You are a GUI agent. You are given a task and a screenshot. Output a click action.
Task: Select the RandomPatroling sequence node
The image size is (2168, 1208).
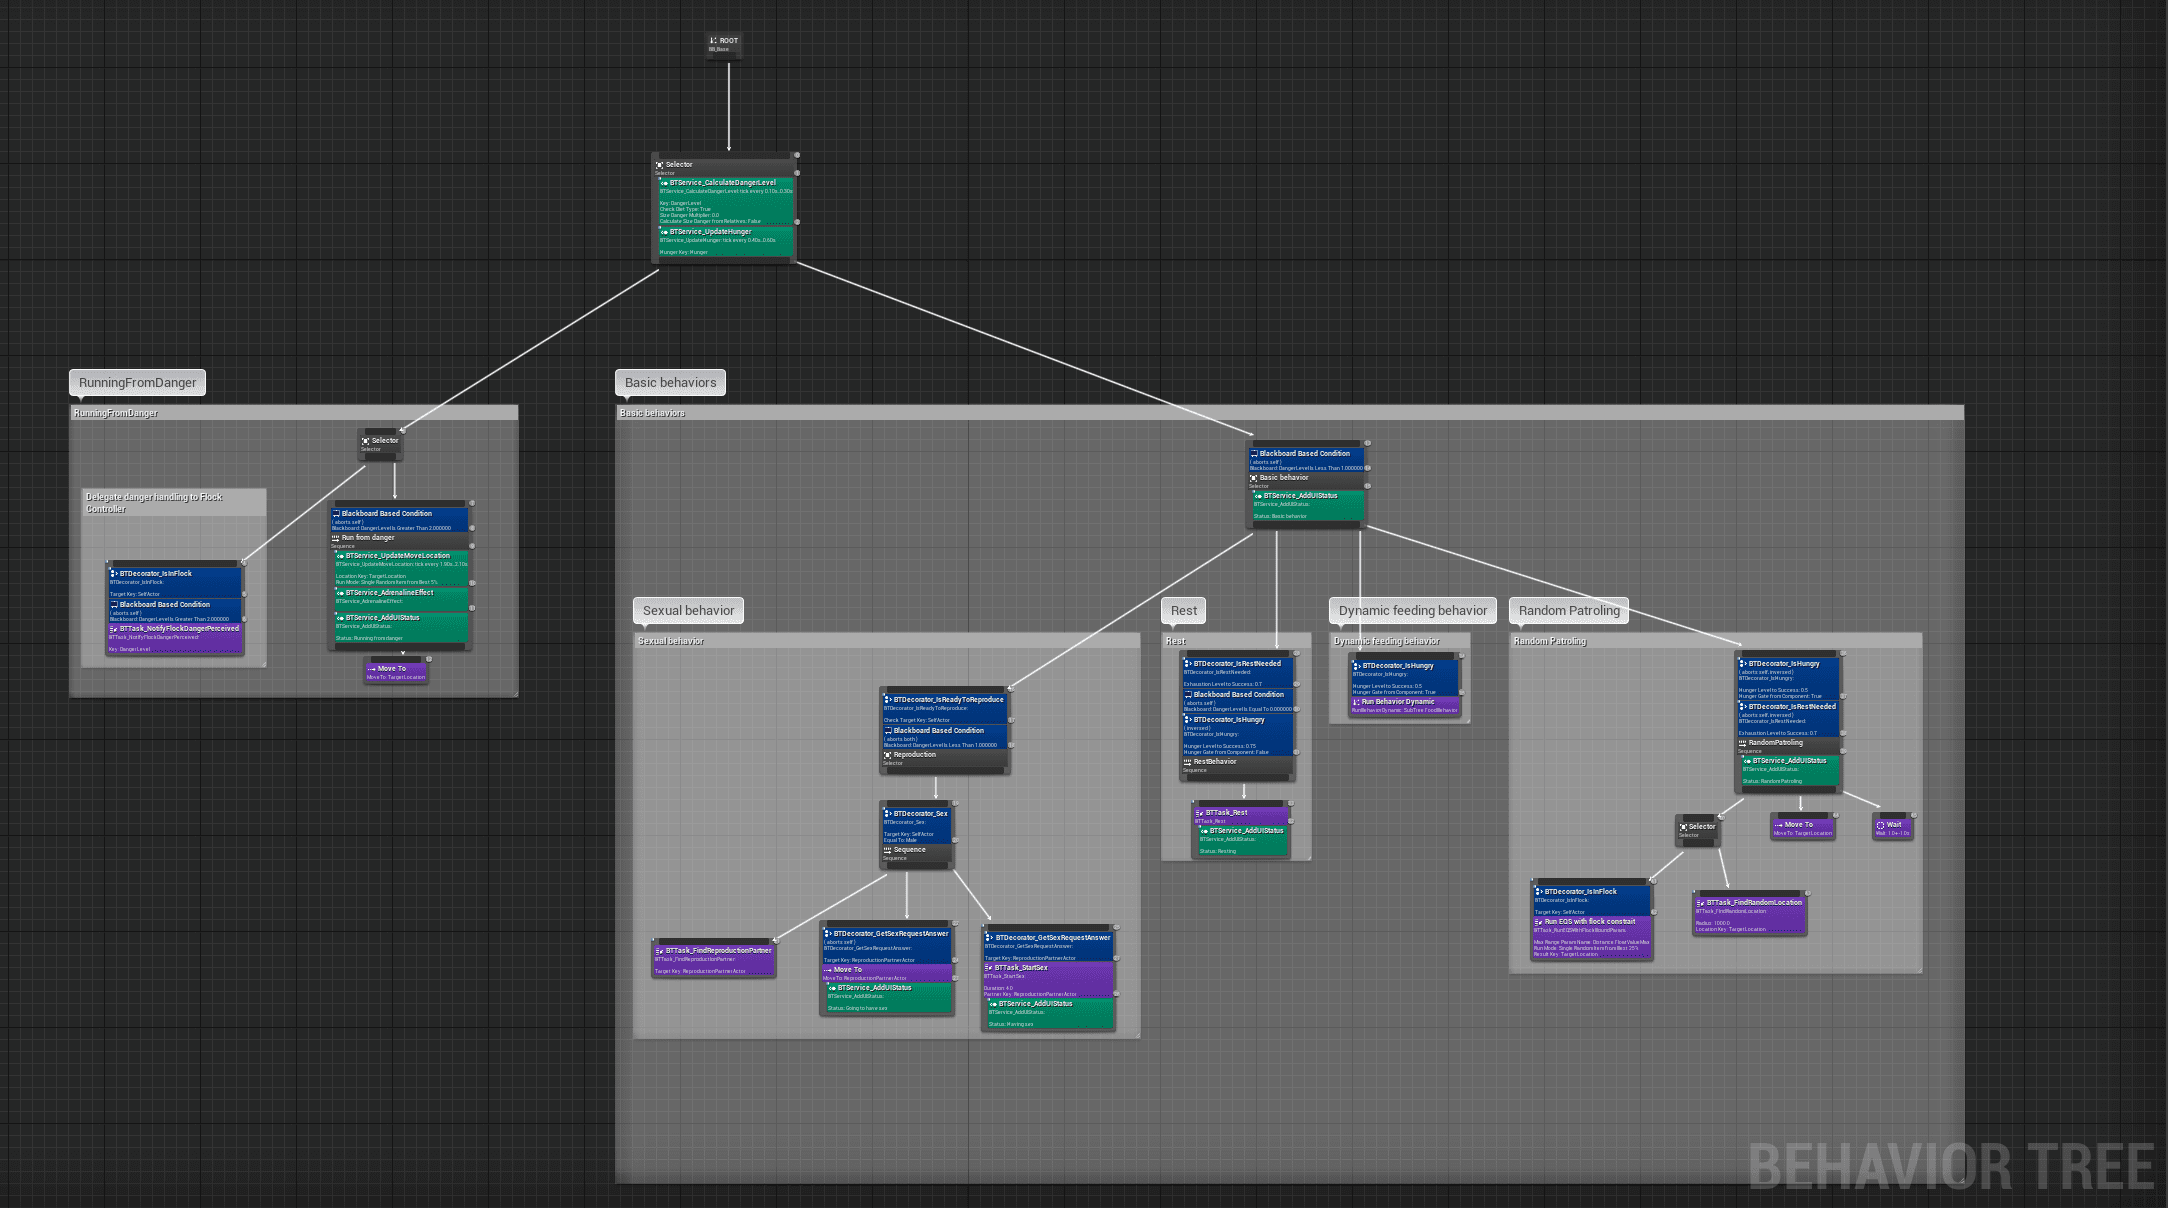1790,746
